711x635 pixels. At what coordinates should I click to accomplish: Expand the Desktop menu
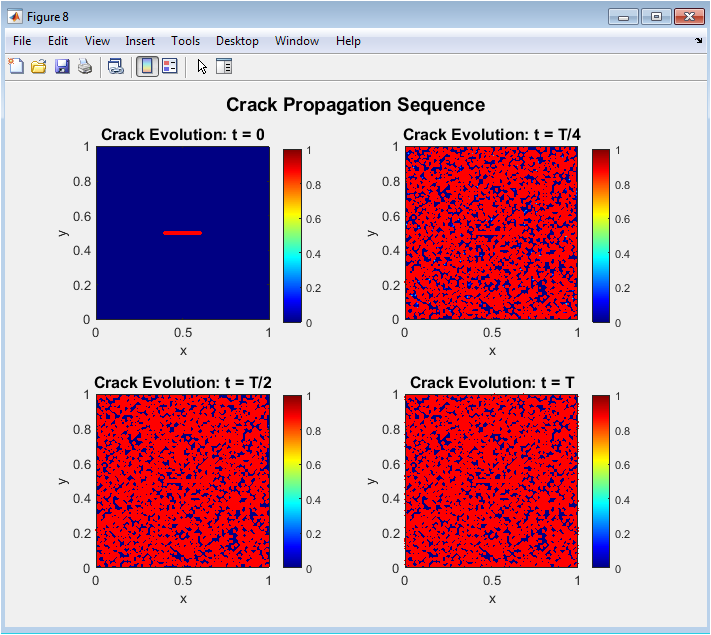237,41
